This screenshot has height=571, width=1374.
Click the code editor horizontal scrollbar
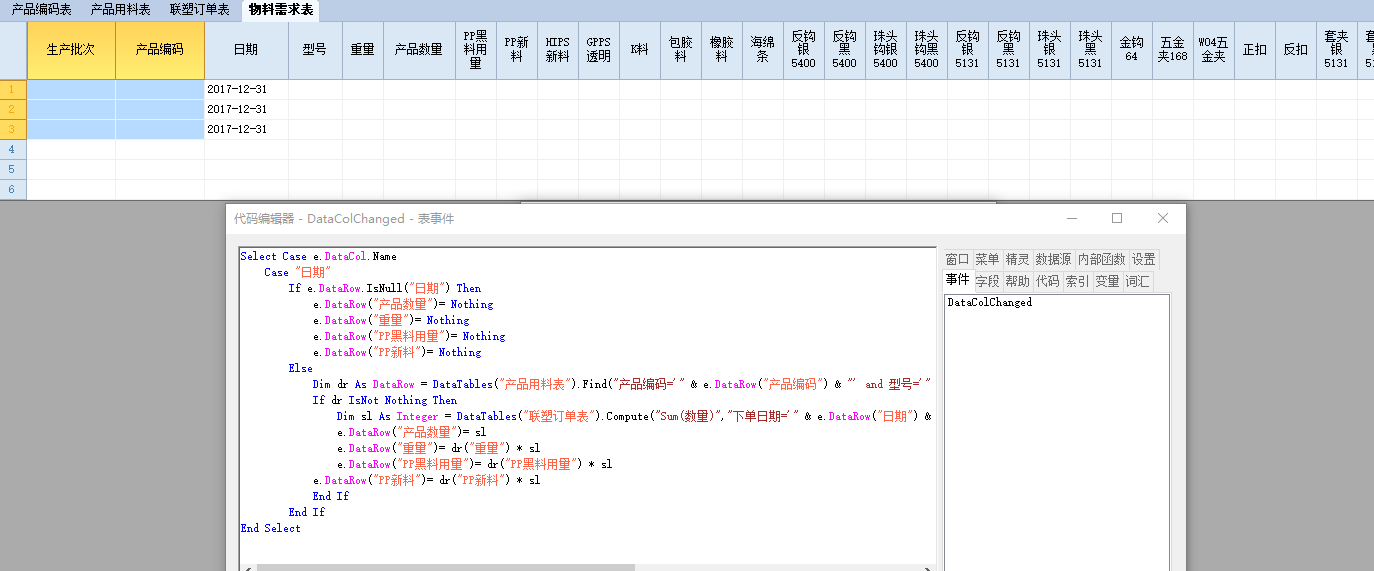(445, 567)
